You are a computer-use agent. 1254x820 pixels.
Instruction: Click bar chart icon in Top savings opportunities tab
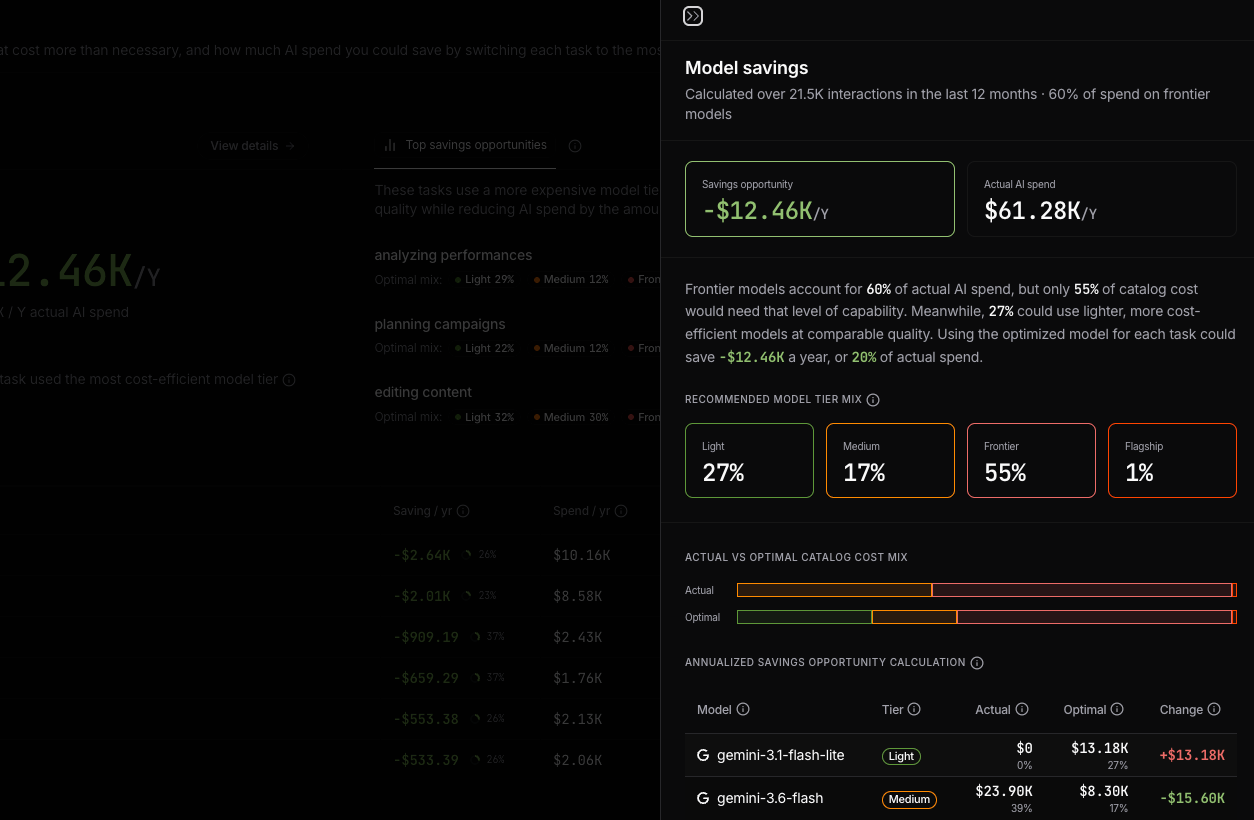[390, 146]
